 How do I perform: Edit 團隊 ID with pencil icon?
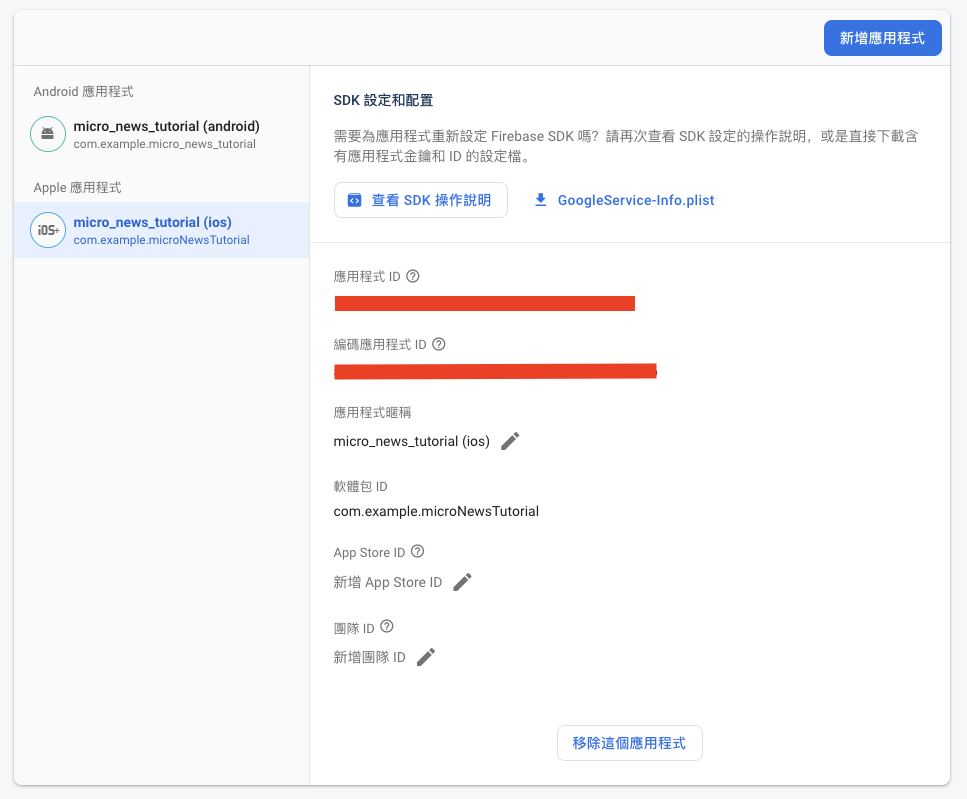pyautogui.click(x=426, y=657)
